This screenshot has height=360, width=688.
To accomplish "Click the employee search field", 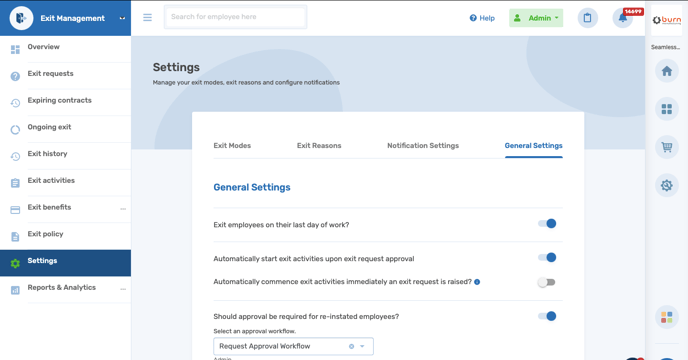I will pos(236,17).
